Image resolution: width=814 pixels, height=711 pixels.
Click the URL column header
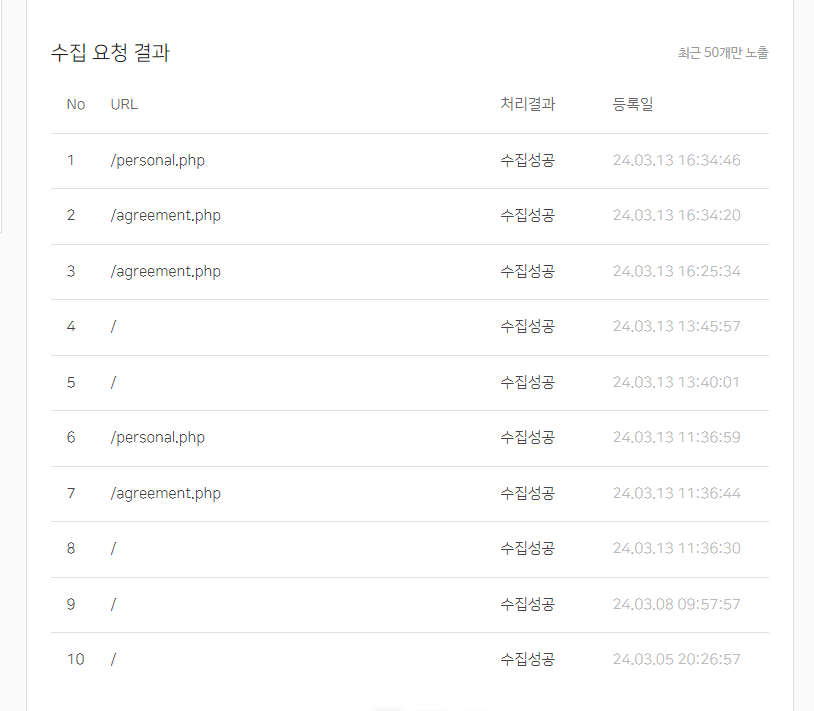coord(124,104)
